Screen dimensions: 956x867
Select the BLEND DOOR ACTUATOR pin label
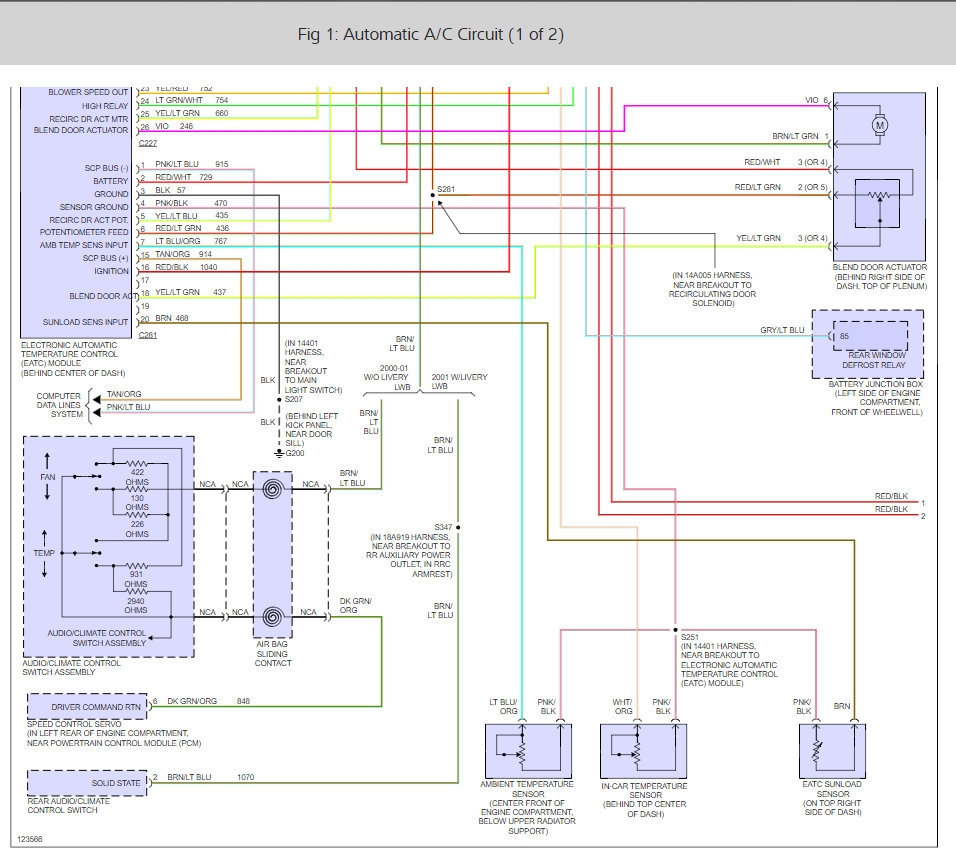[x=81, y=130]
